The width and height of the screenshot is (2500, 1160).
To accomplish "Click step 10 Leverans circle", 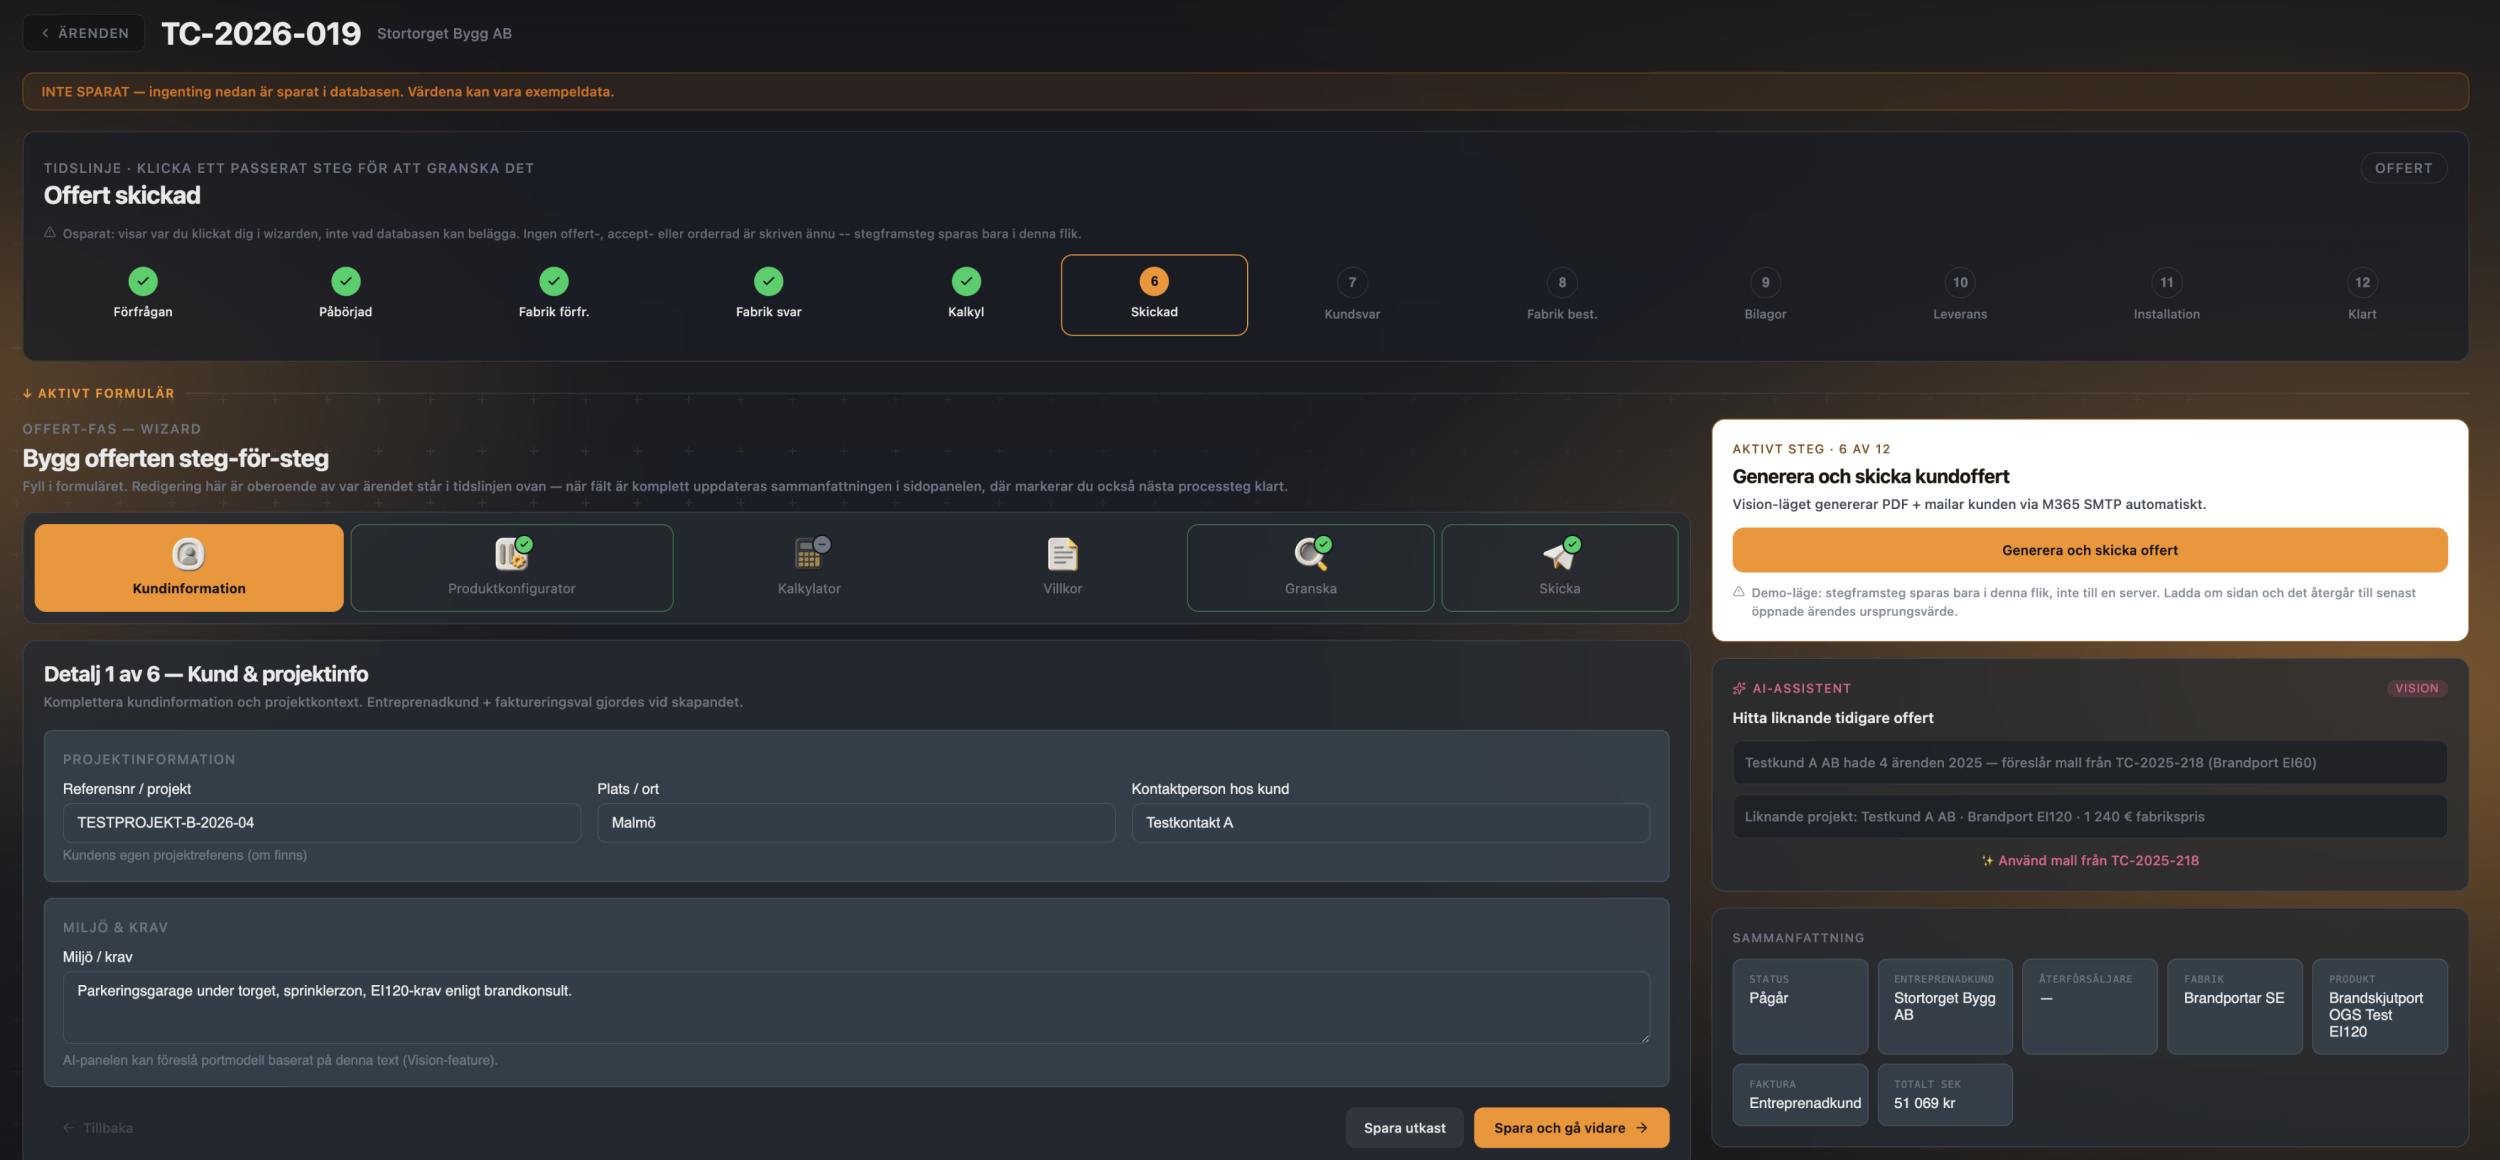I will point(1960,282).
